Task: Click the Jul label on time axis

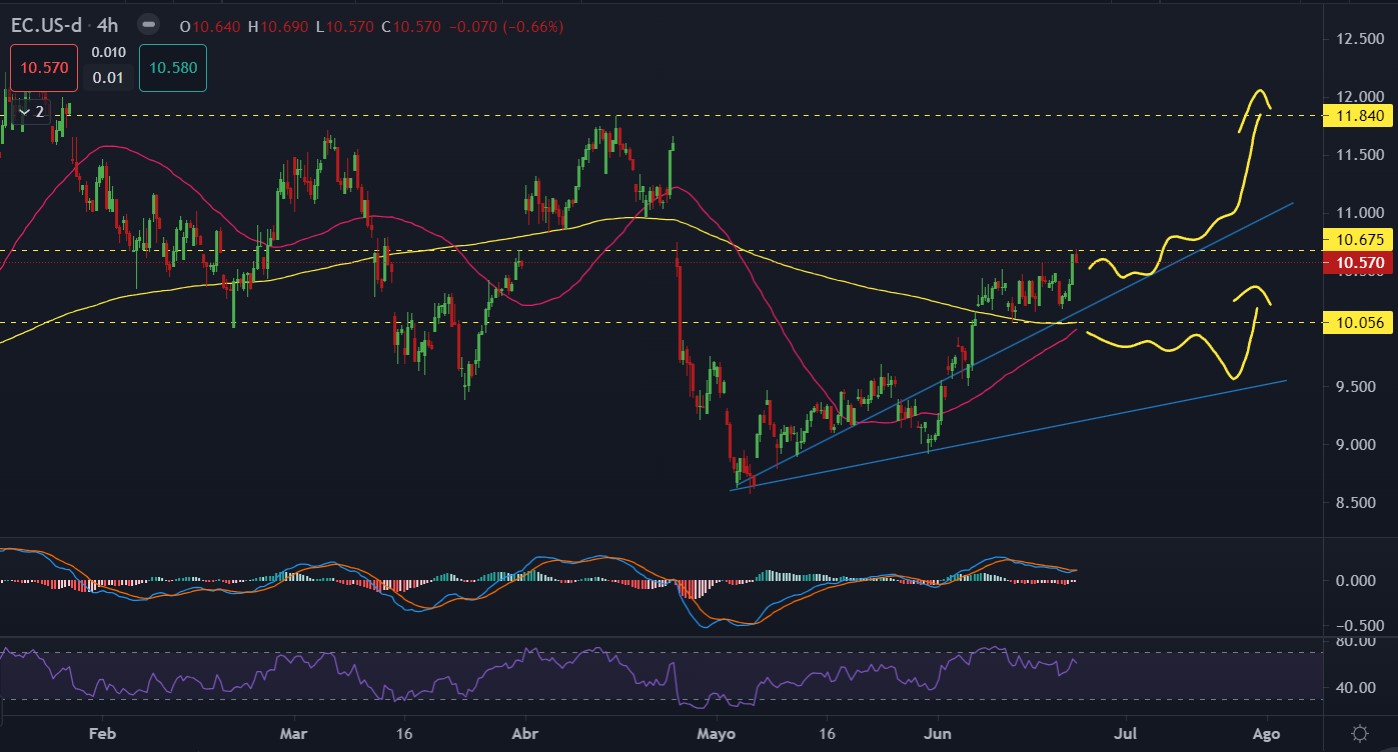Action: [x=1127, y=733]
